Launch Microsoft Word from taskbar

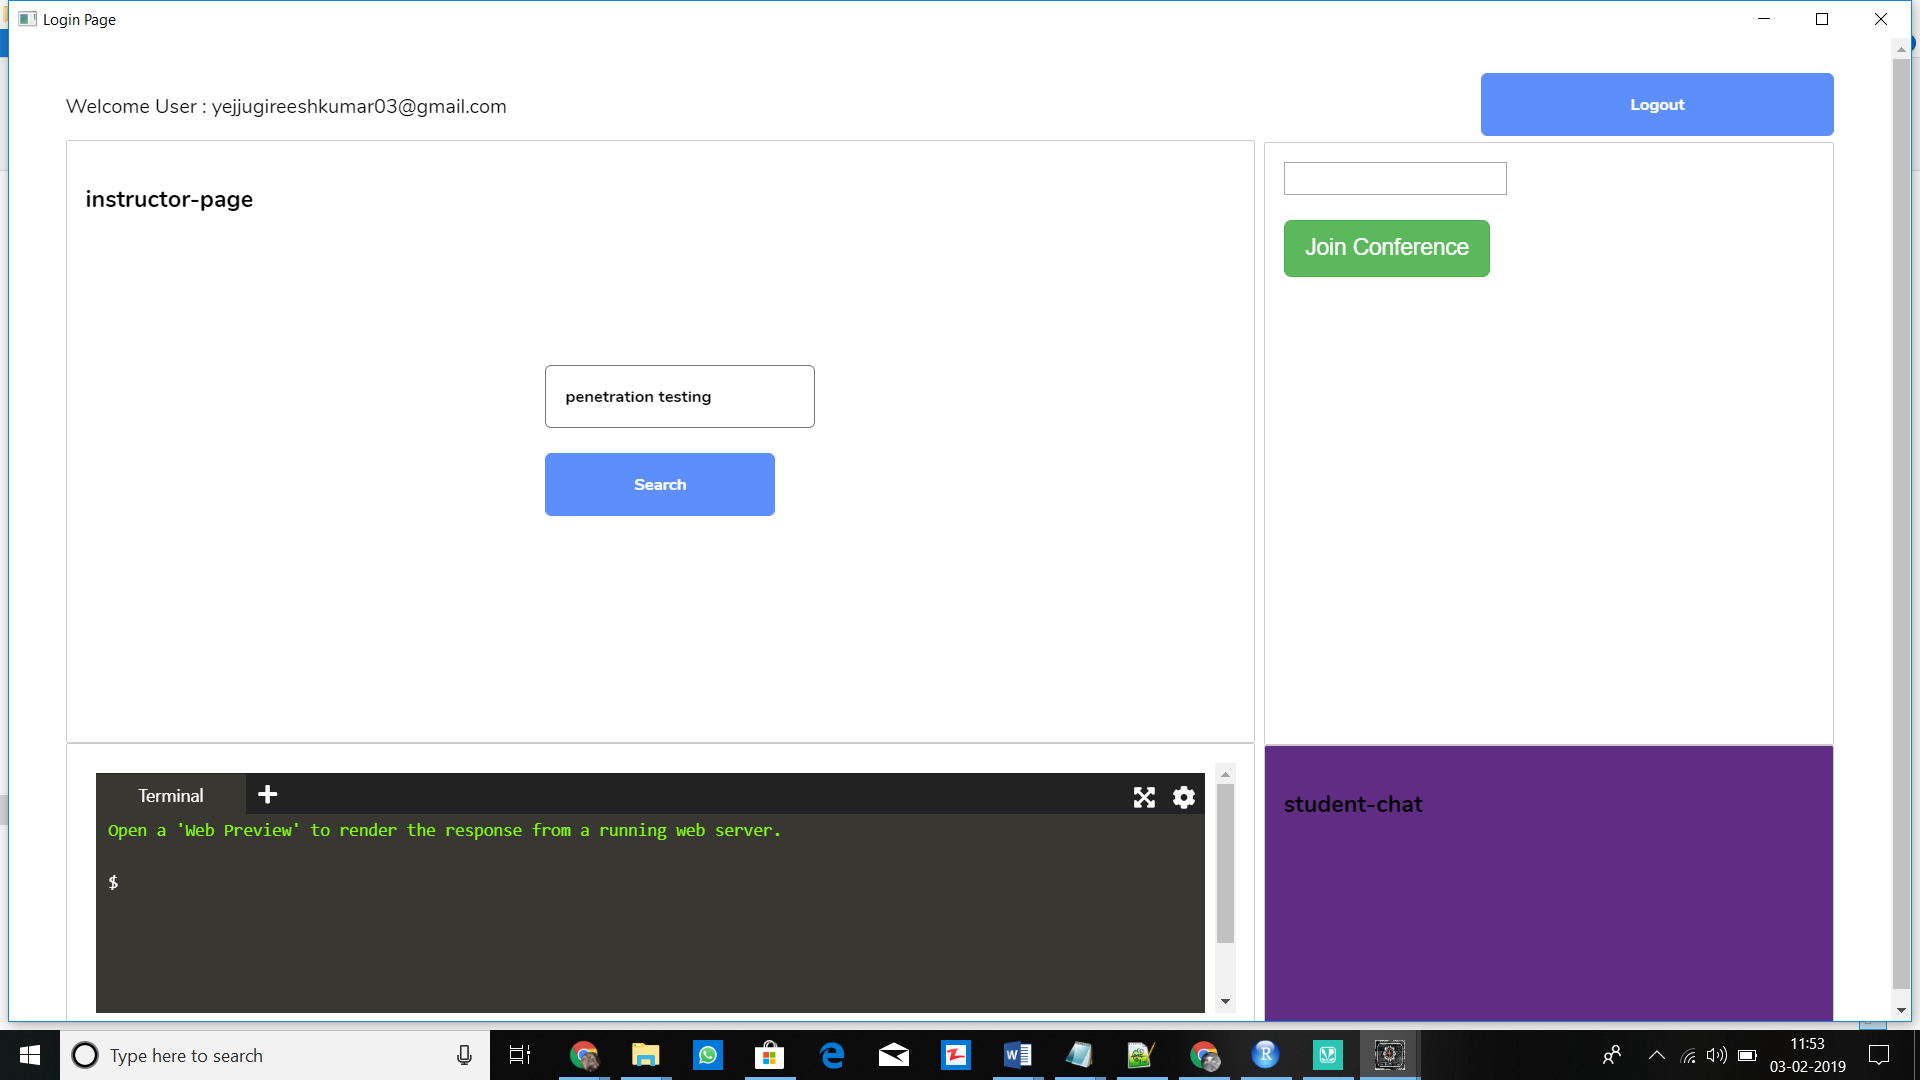1017,1055
